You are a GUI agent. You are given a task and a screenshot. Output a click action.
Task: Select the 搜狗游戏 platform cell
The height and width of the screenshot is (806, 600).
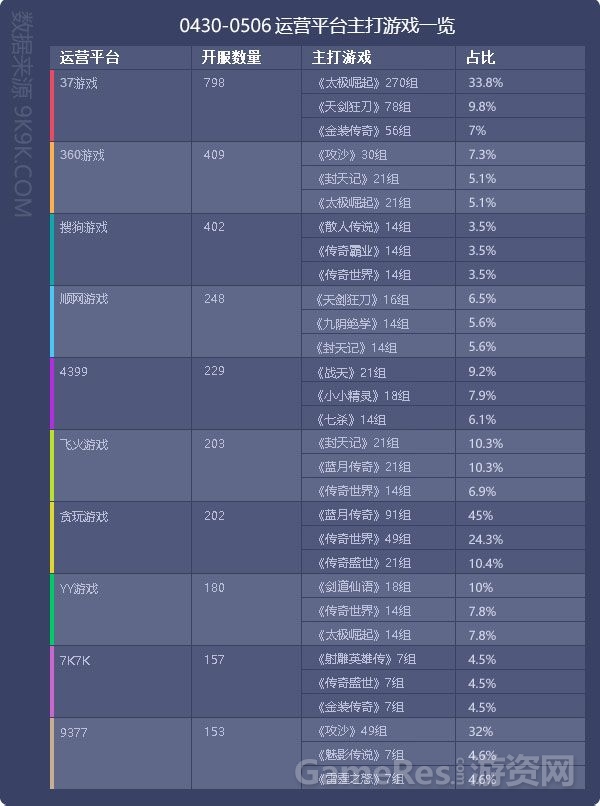122,249
